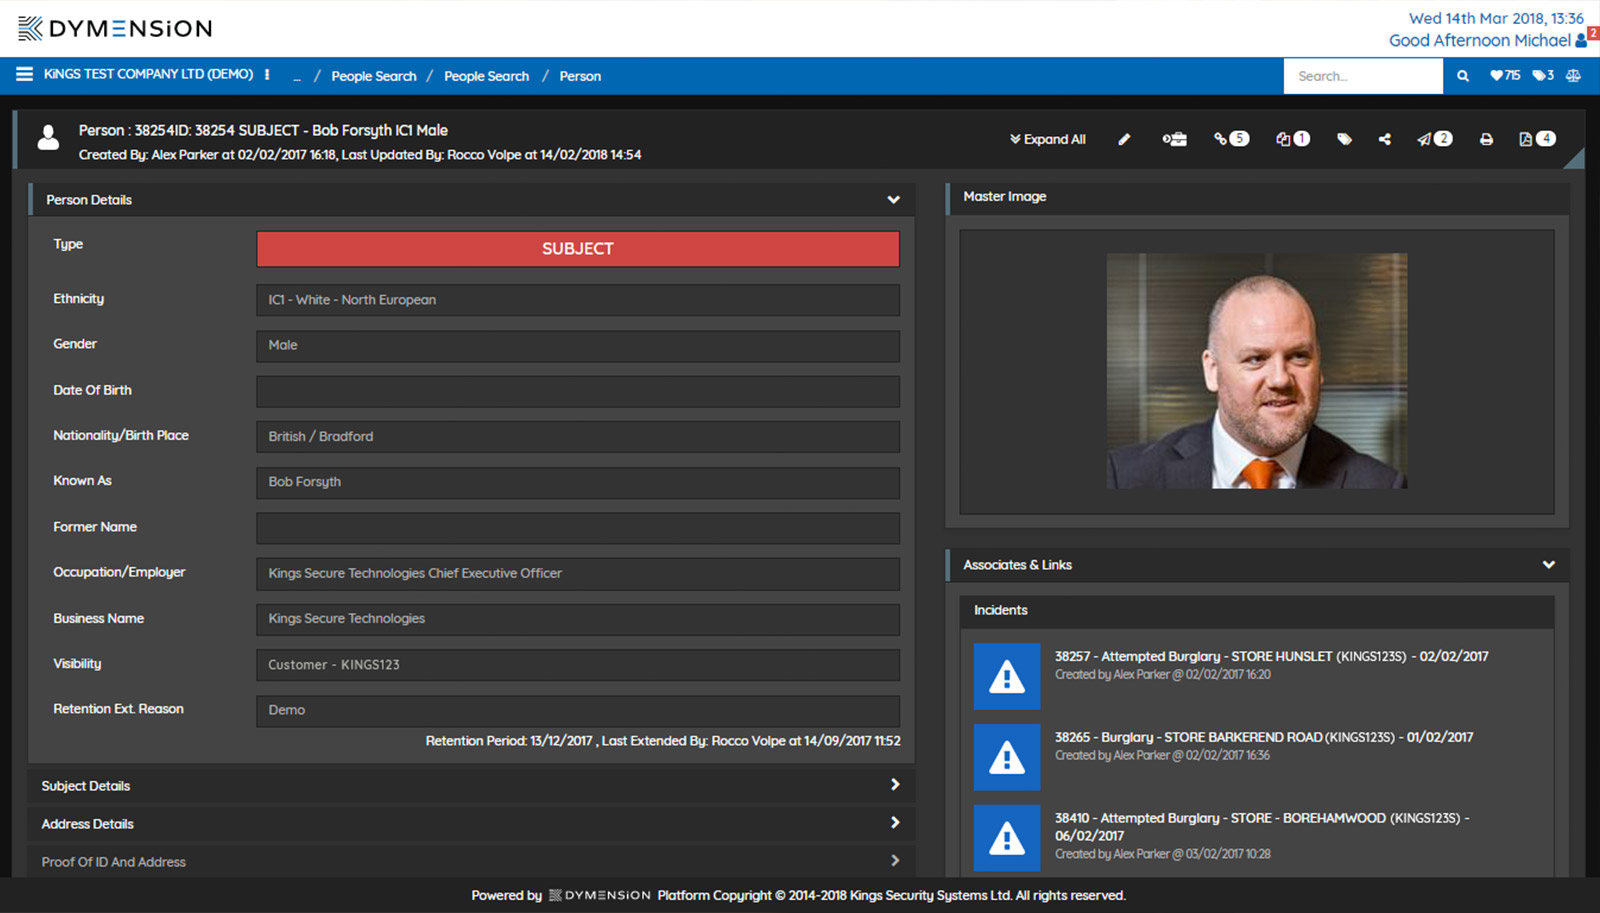This screenshot has height=913, width=1600.
Task: Click the share icon
Action: click(x=1384, y=139)
